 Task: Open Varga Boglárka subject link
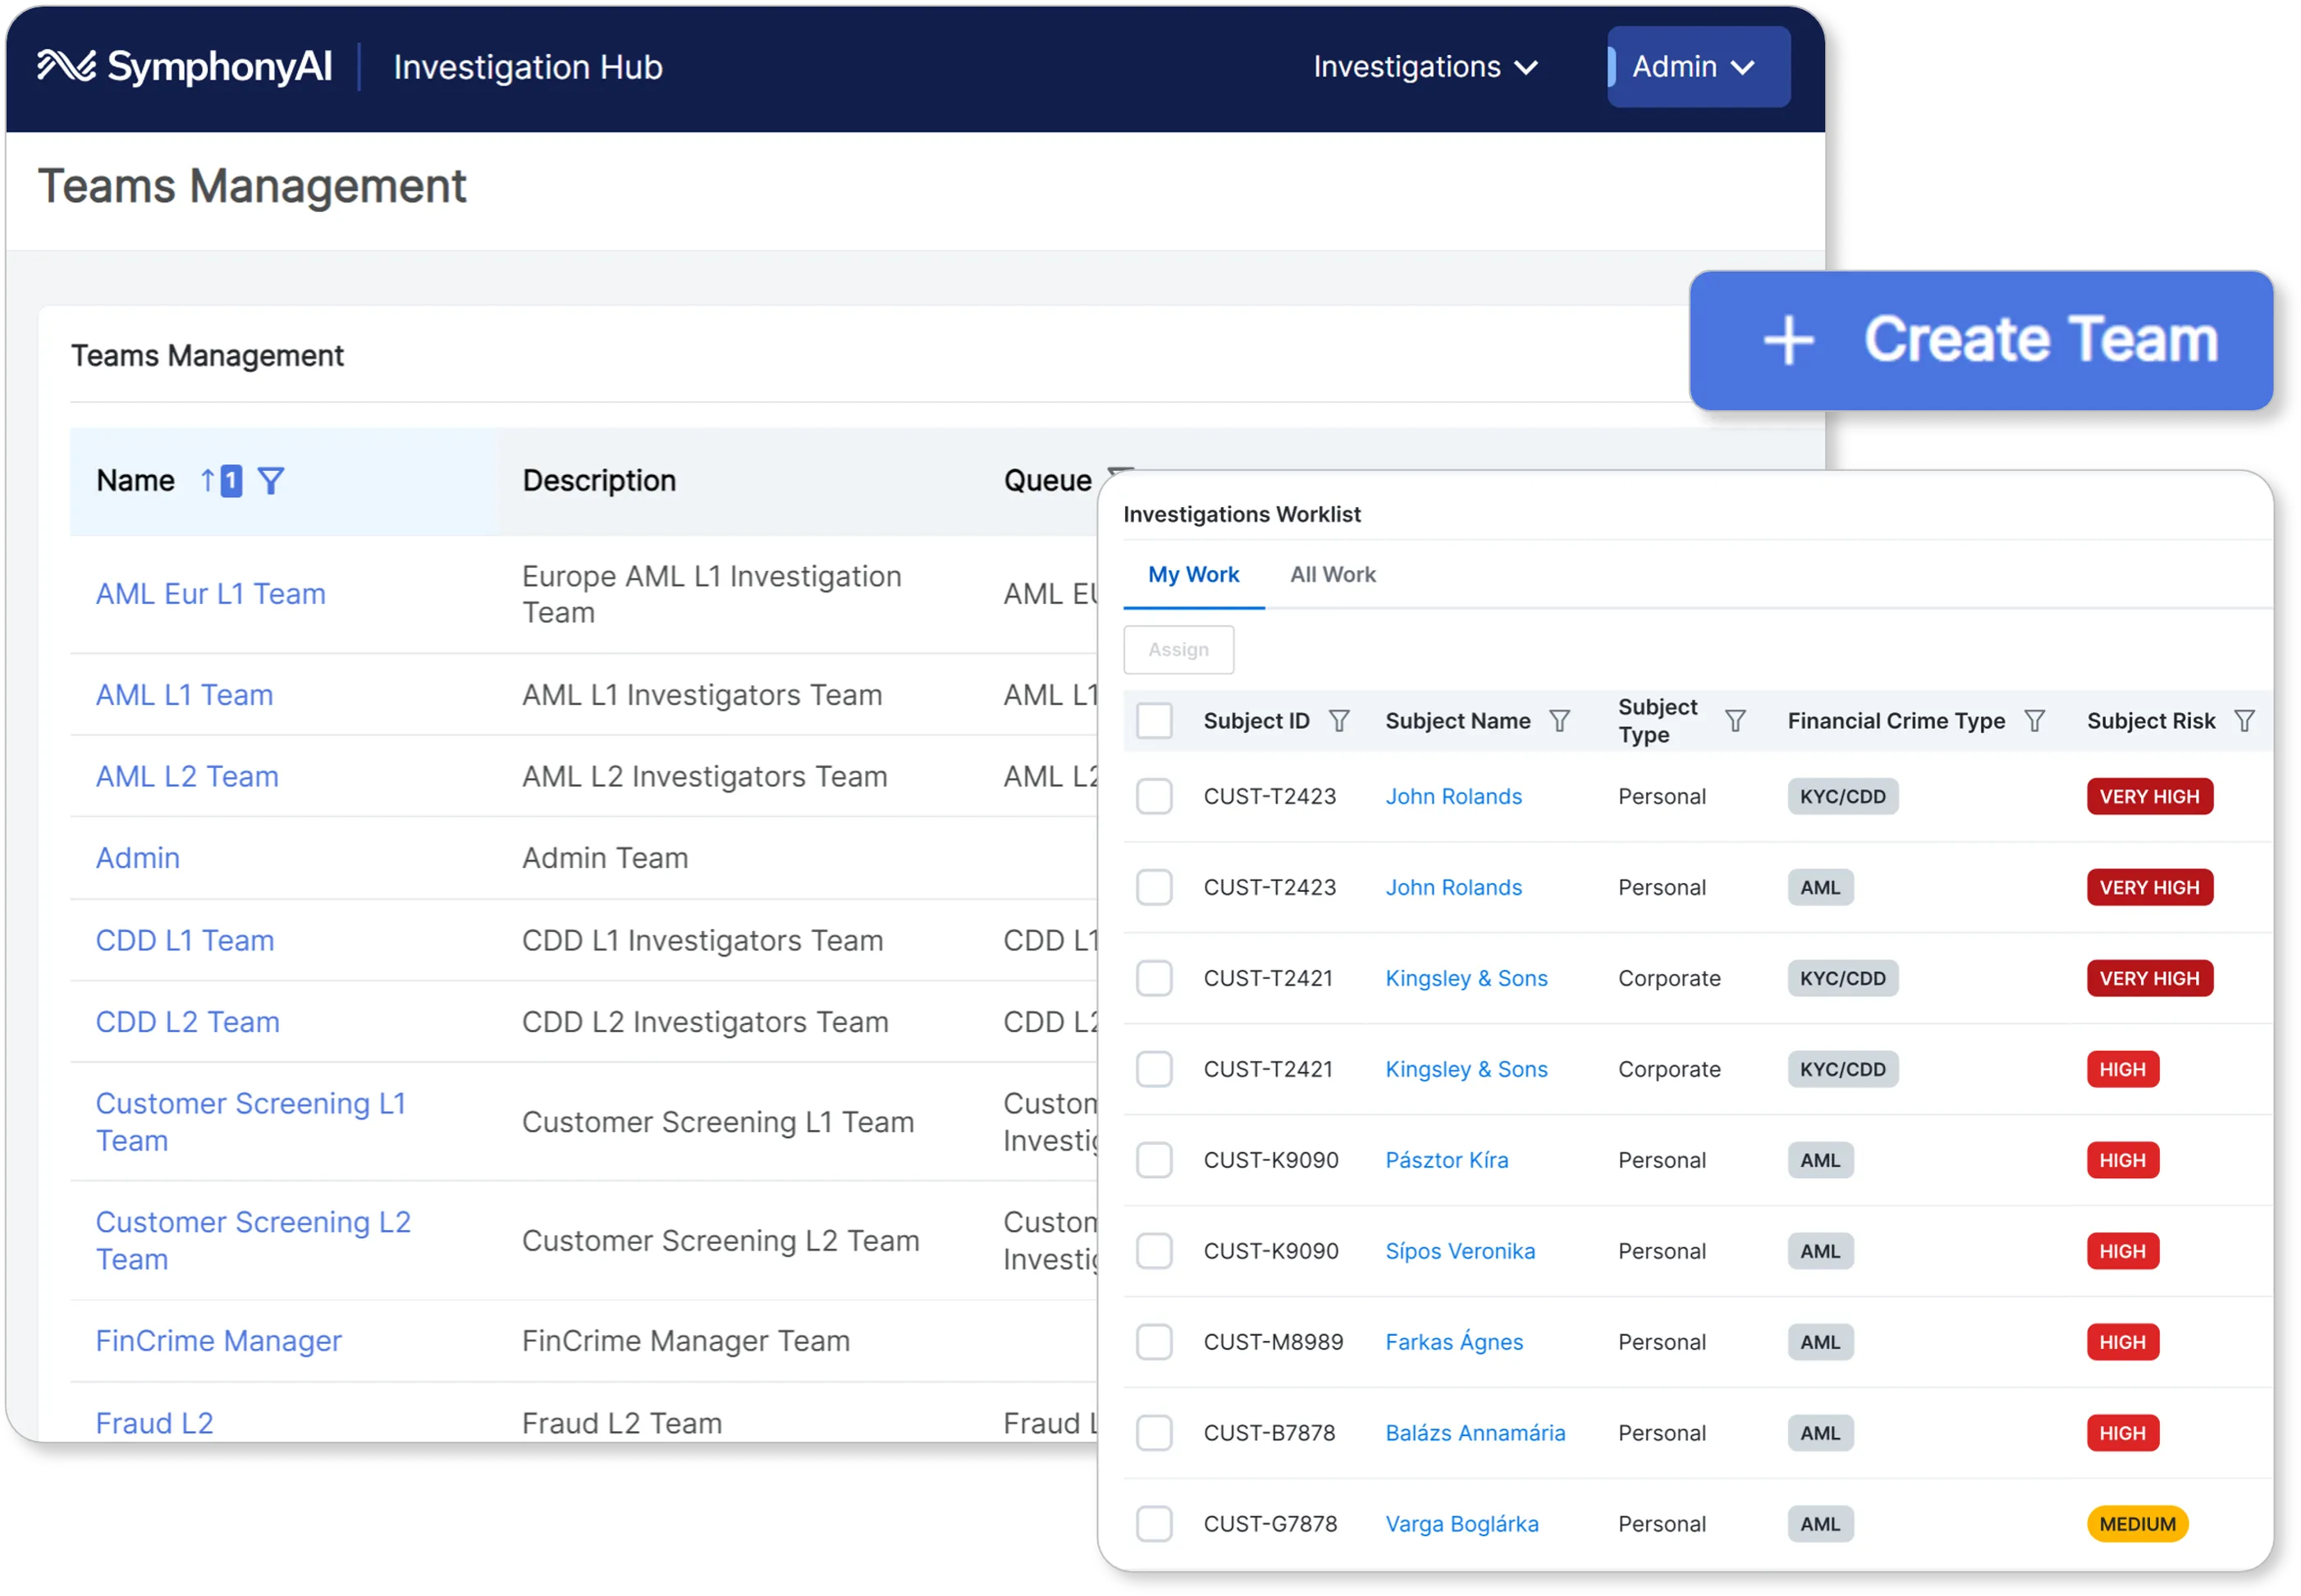click(1461, 1525)
